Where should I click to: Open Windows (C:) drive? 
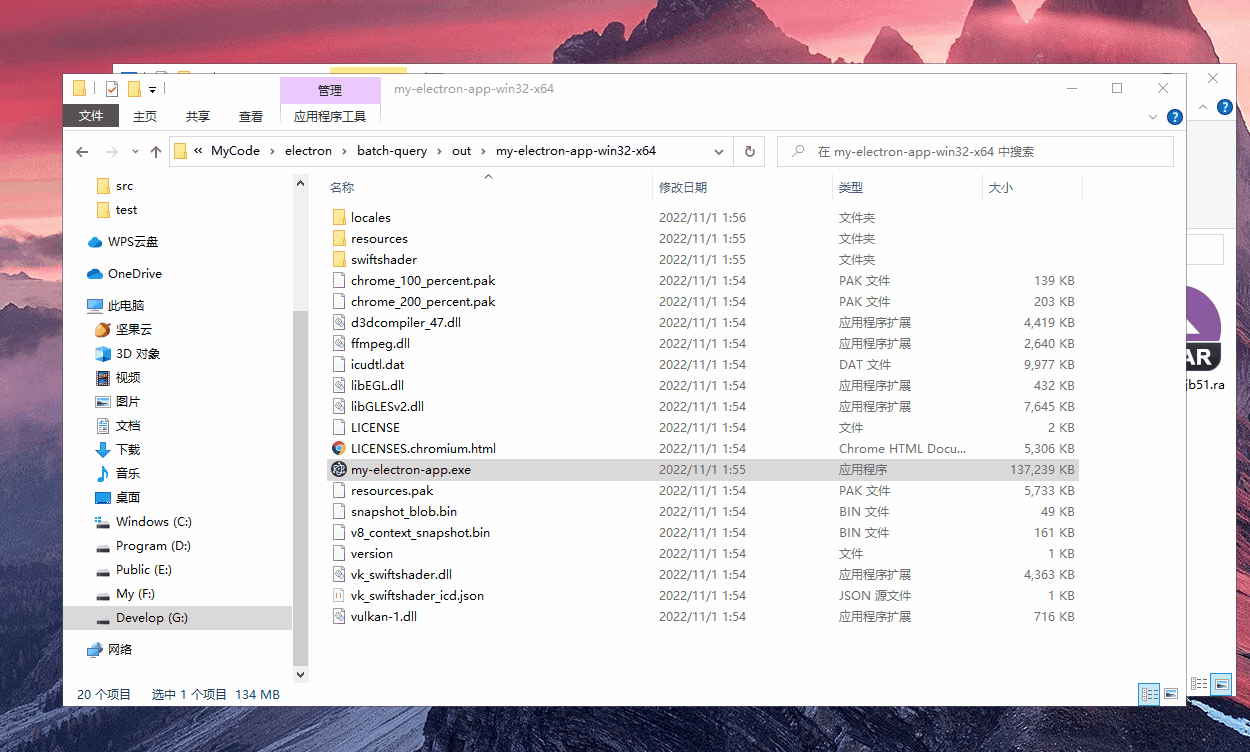pyautogui.click(x=143, y=522)
